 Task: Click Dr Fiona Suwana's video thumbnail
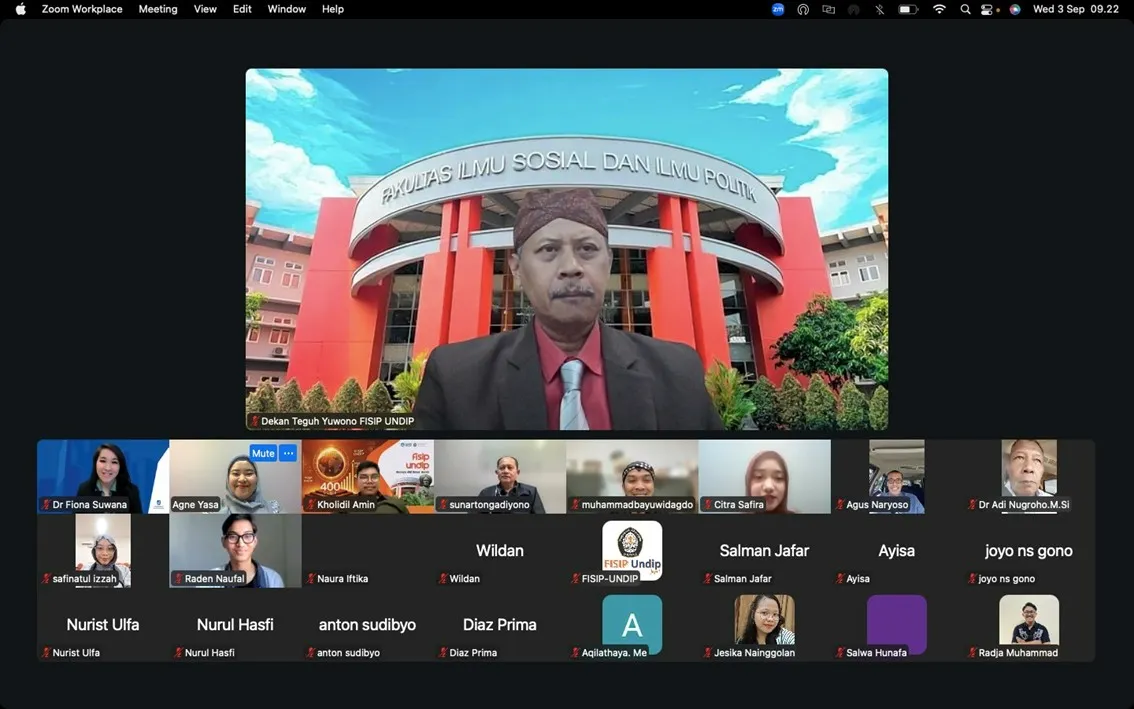point(103,476)
